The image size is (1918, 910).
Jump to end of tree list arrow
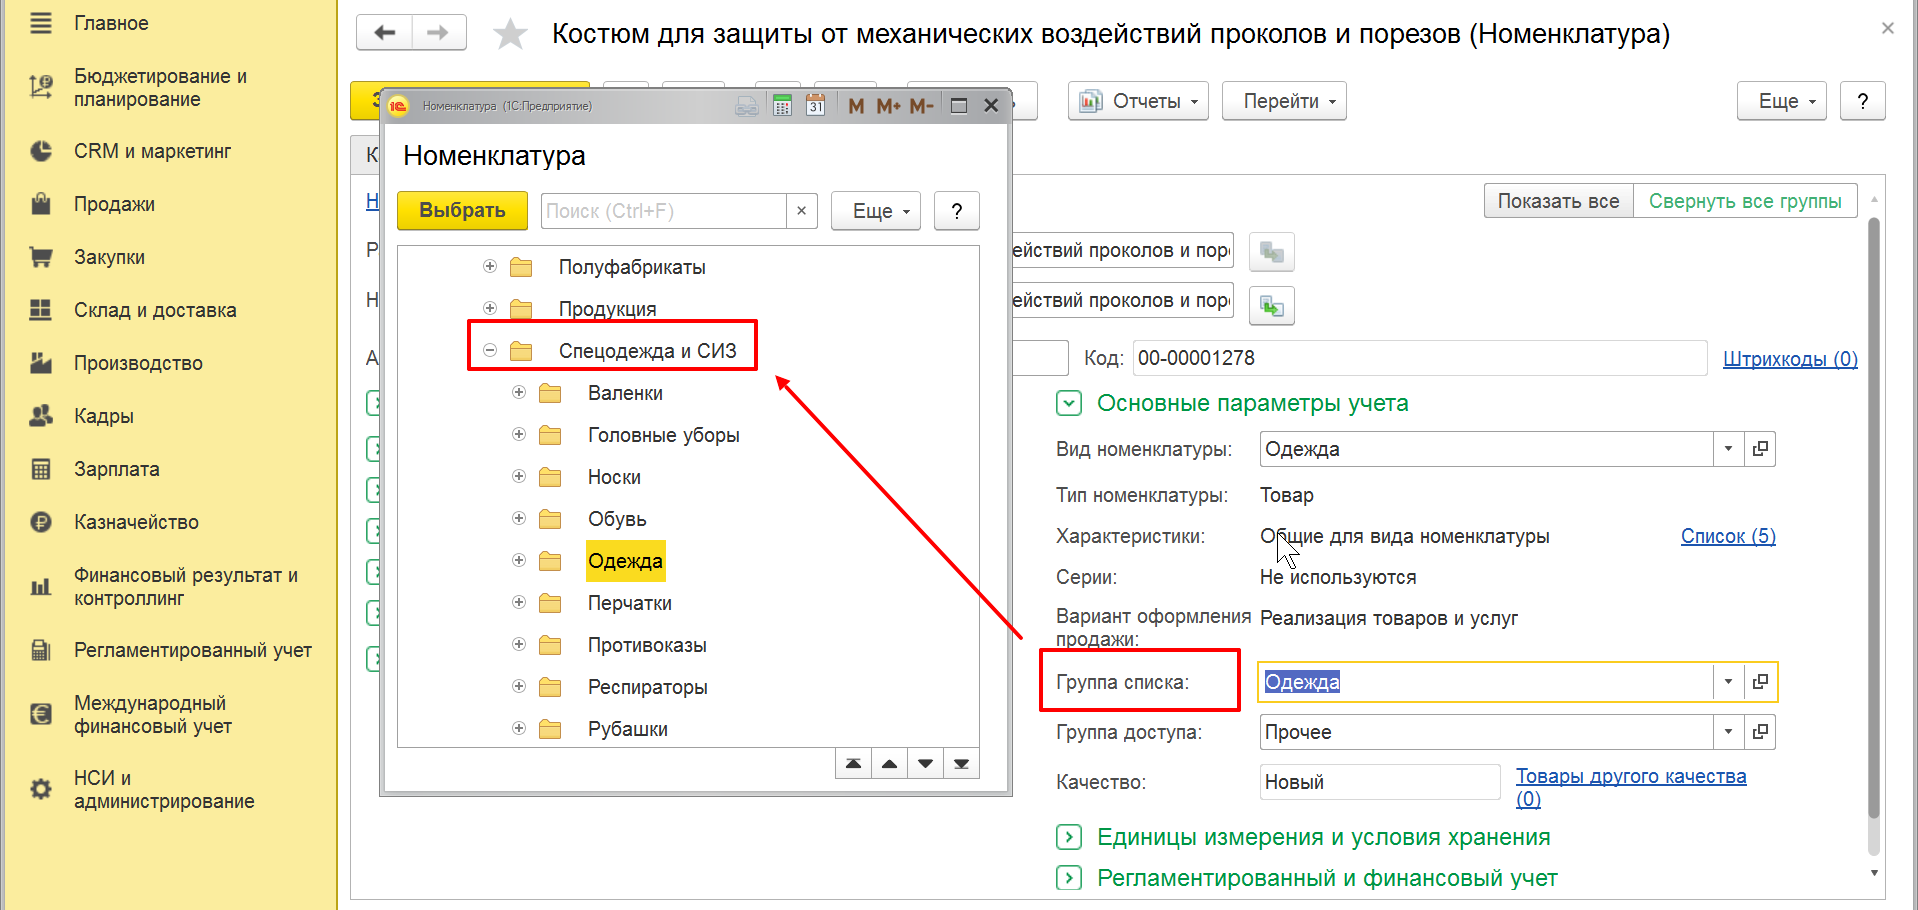[x=961, y=764]
